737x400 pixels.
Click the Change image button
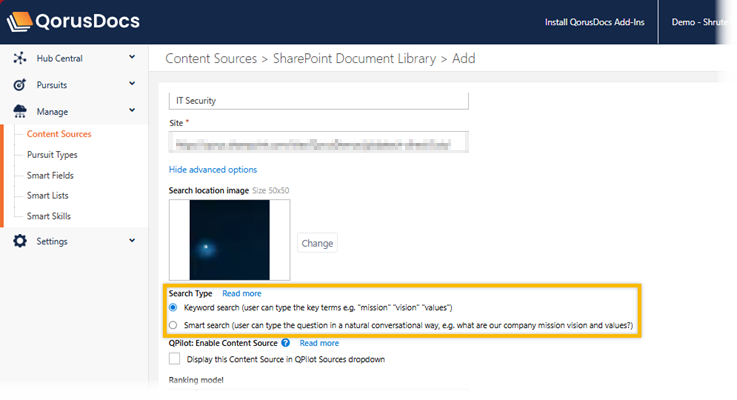pos(318,243)
